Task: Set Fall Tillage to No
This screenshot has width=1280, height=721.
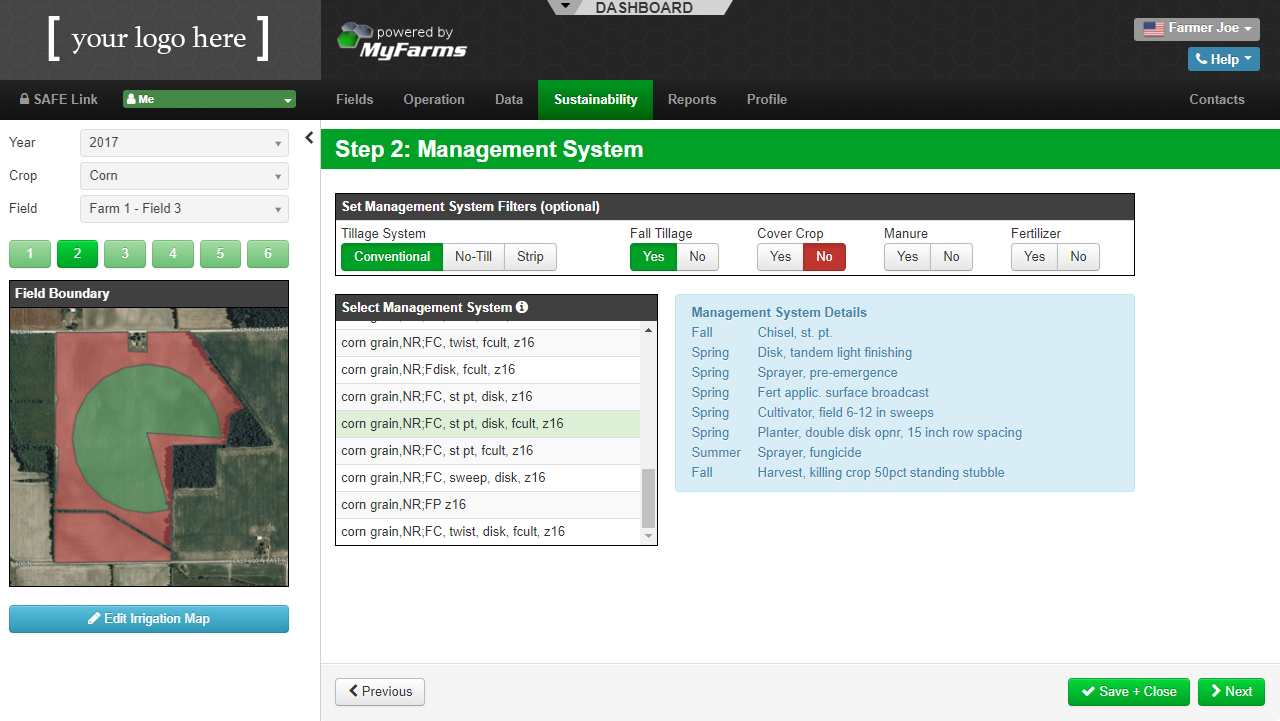Action: (x=697, y=257)
